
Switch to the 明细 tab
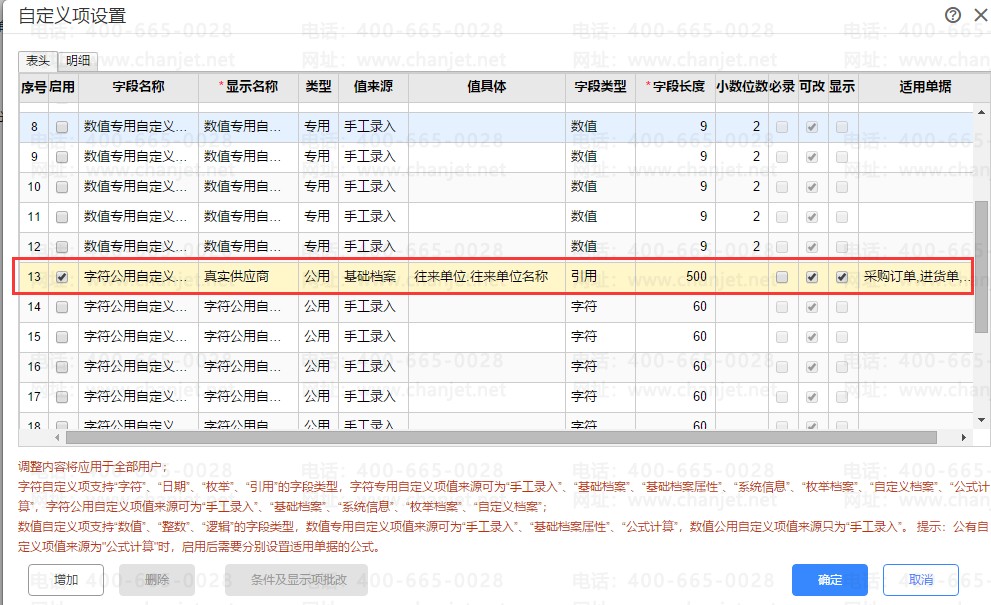tap(78, 61)
